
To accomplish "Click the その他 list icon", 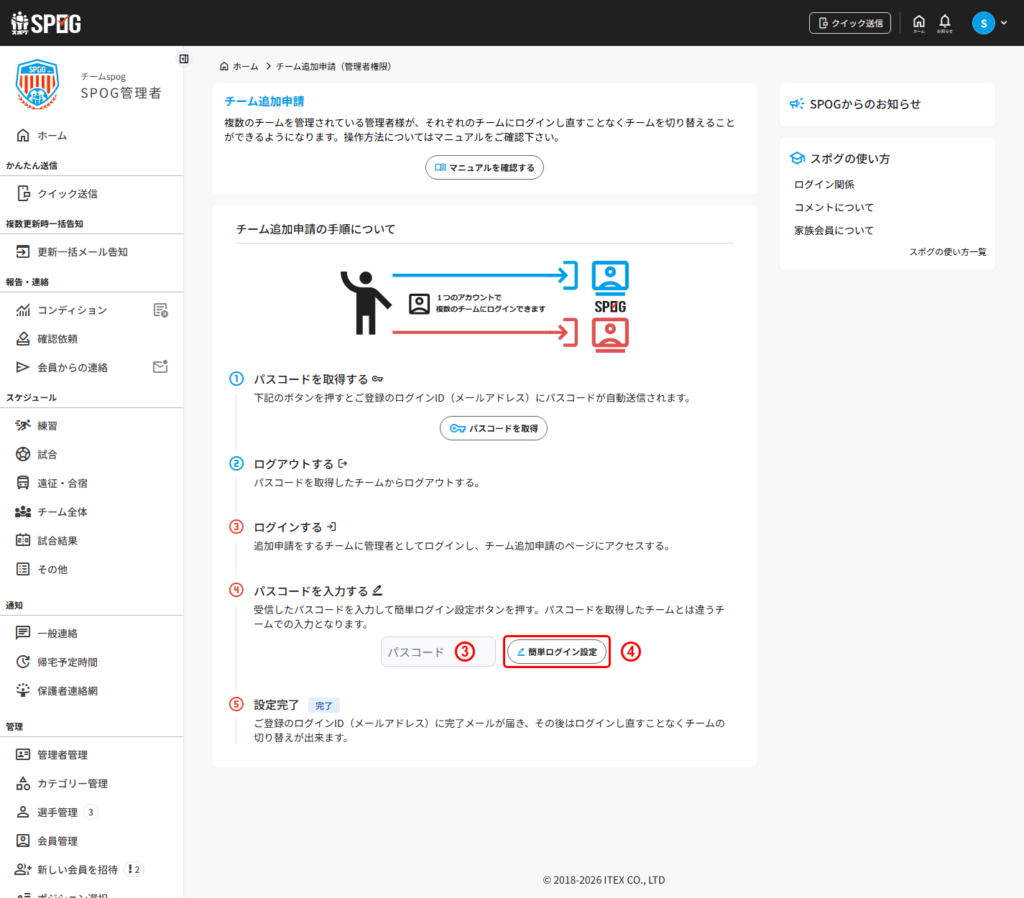I will [x=23, y=569].
